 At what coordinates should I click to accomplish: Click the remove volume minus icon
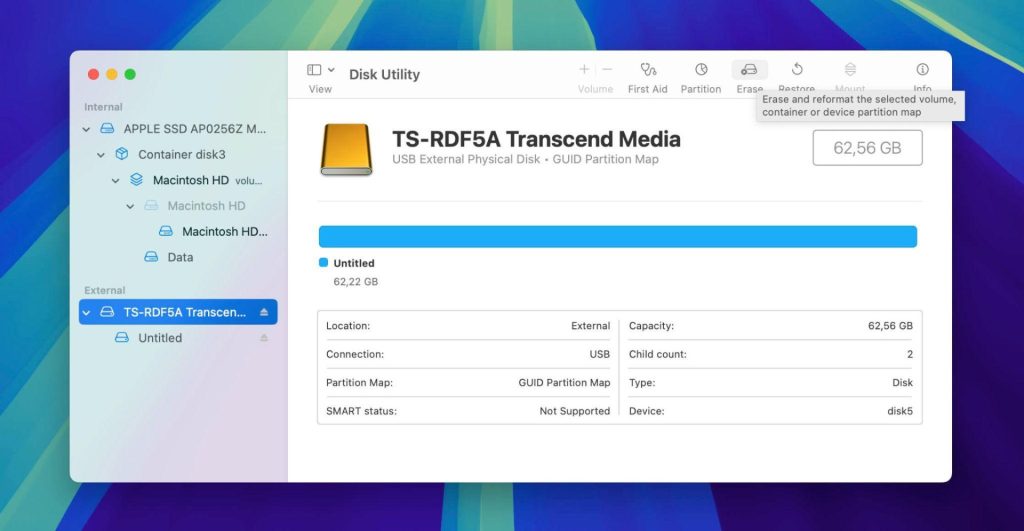[x=607, y=69]
